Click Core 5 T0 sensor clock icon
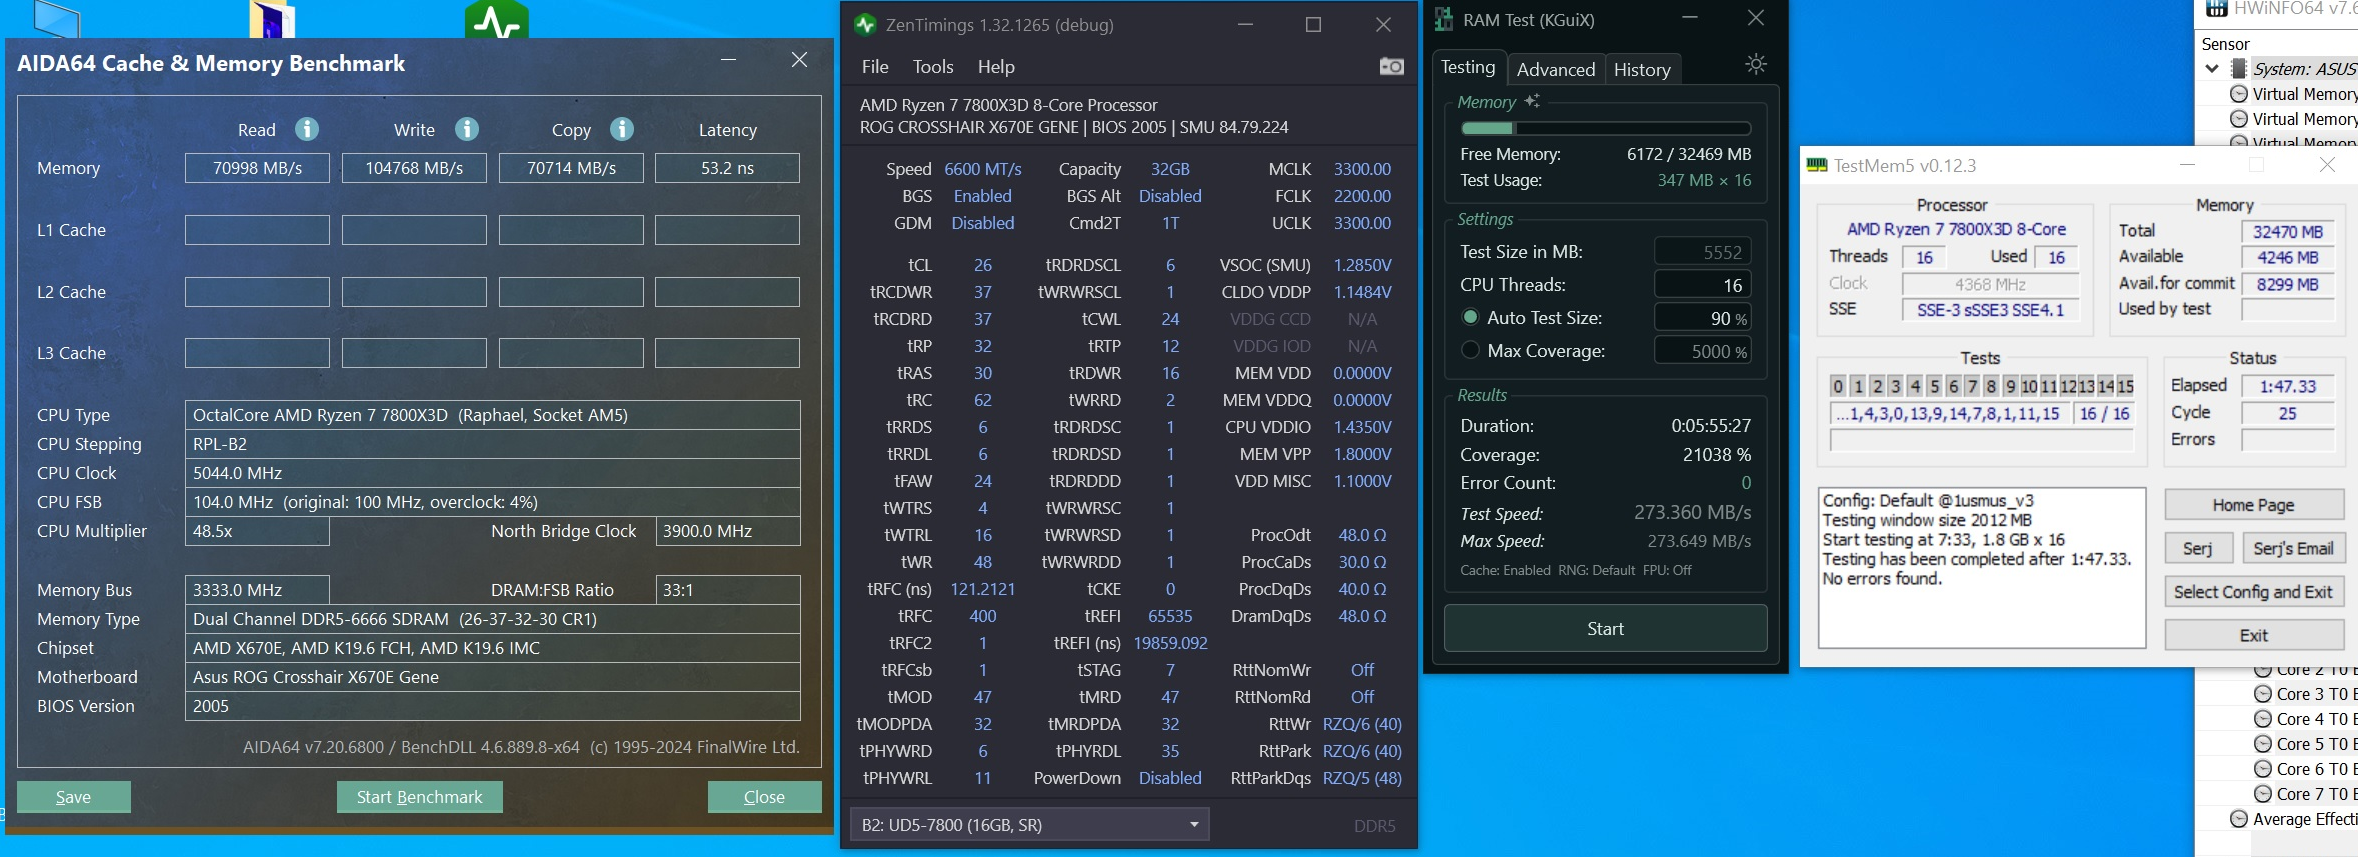Viewport: 2358px width, 857px height. [2263, 743]
